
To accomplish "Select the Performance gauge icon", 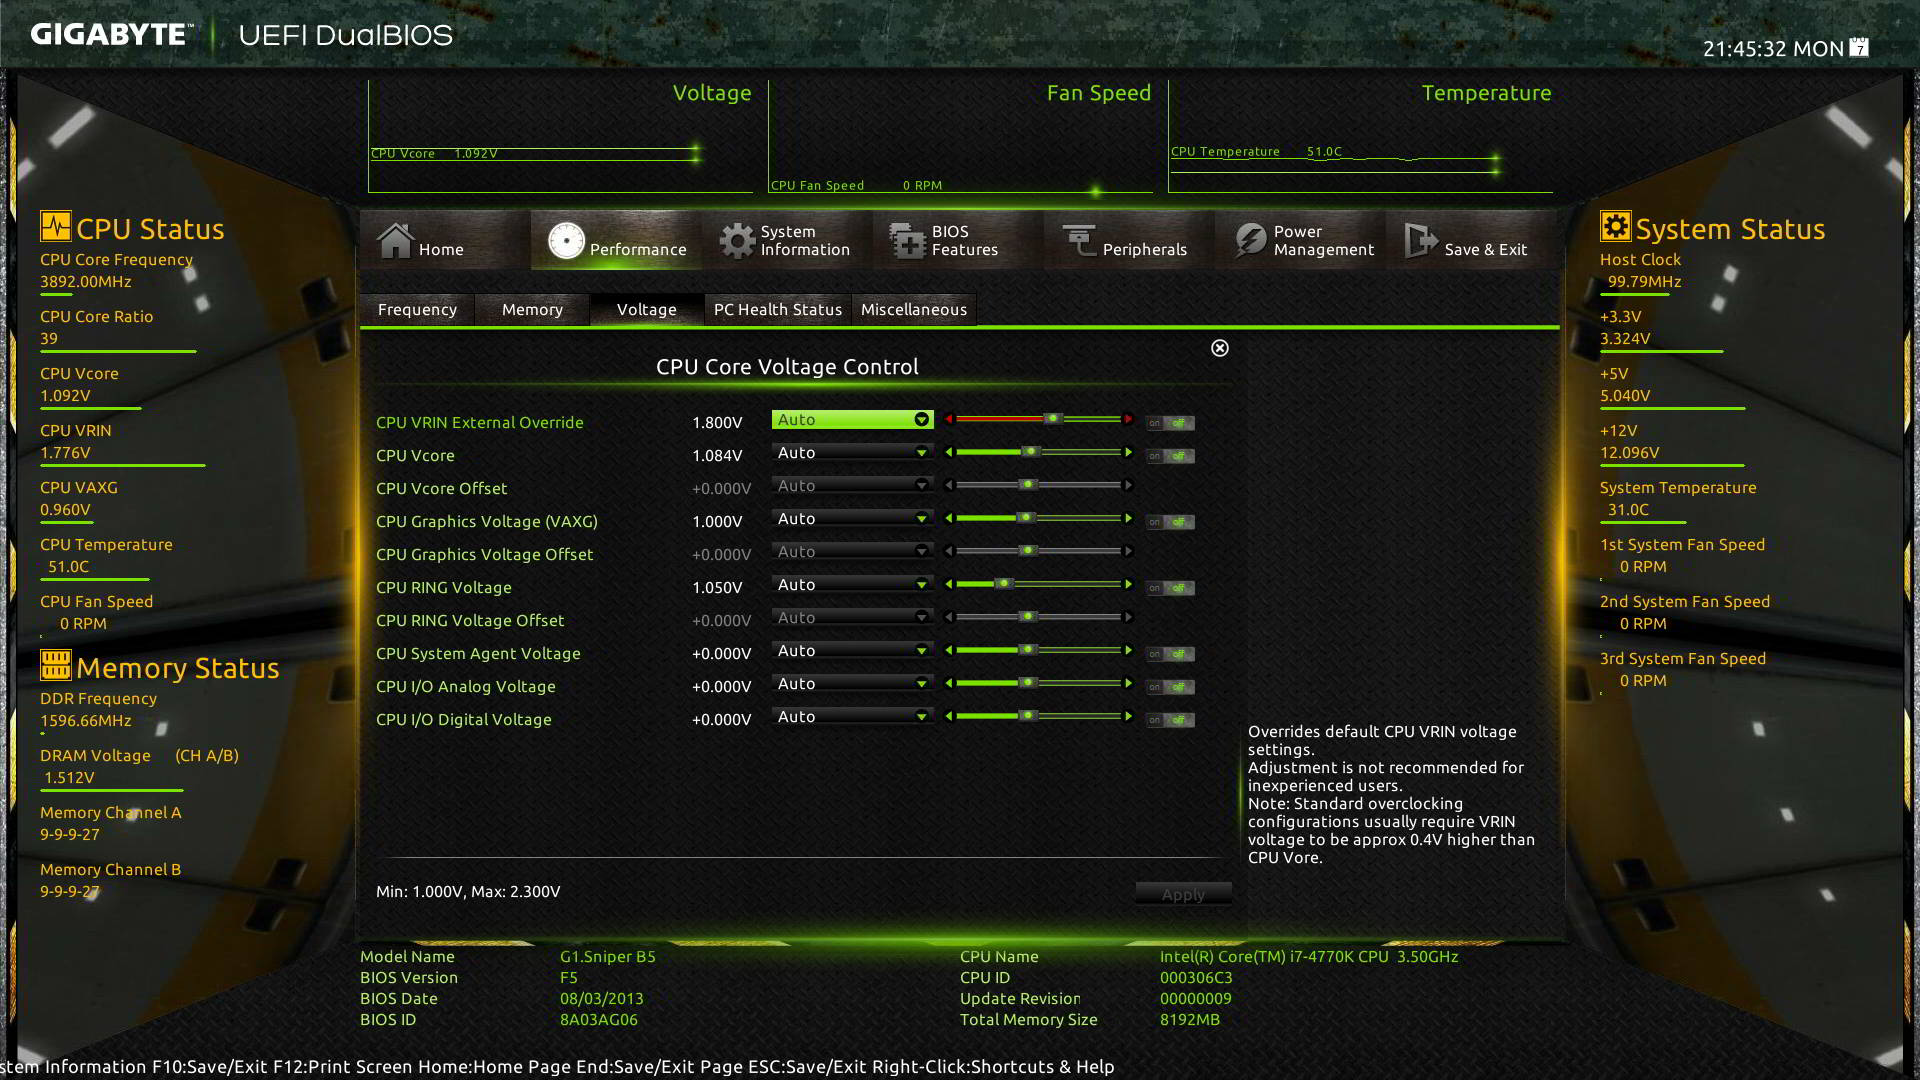I will click(x=566, y=241).
